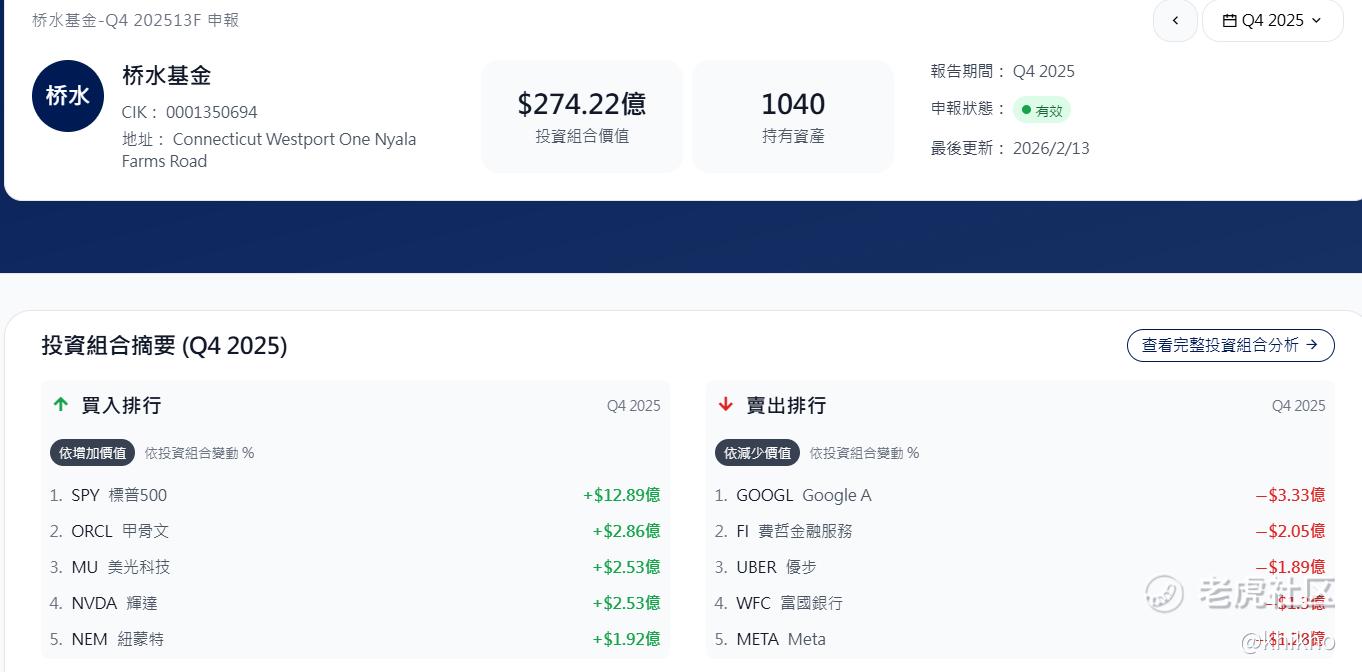Open the META Meta row
This screenshot has height=672, width=1362.
tap(1020, 639)
